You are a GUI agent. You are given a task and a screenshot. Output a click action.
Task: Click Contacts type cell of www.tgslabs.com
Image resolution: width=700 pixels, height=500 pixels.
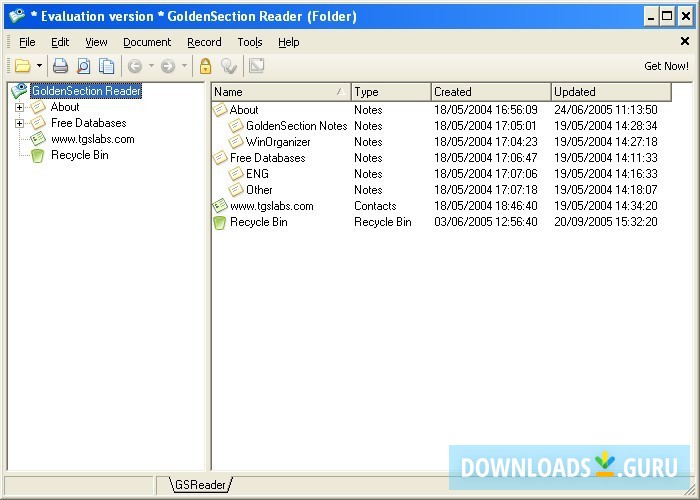(x=375, y=206)
